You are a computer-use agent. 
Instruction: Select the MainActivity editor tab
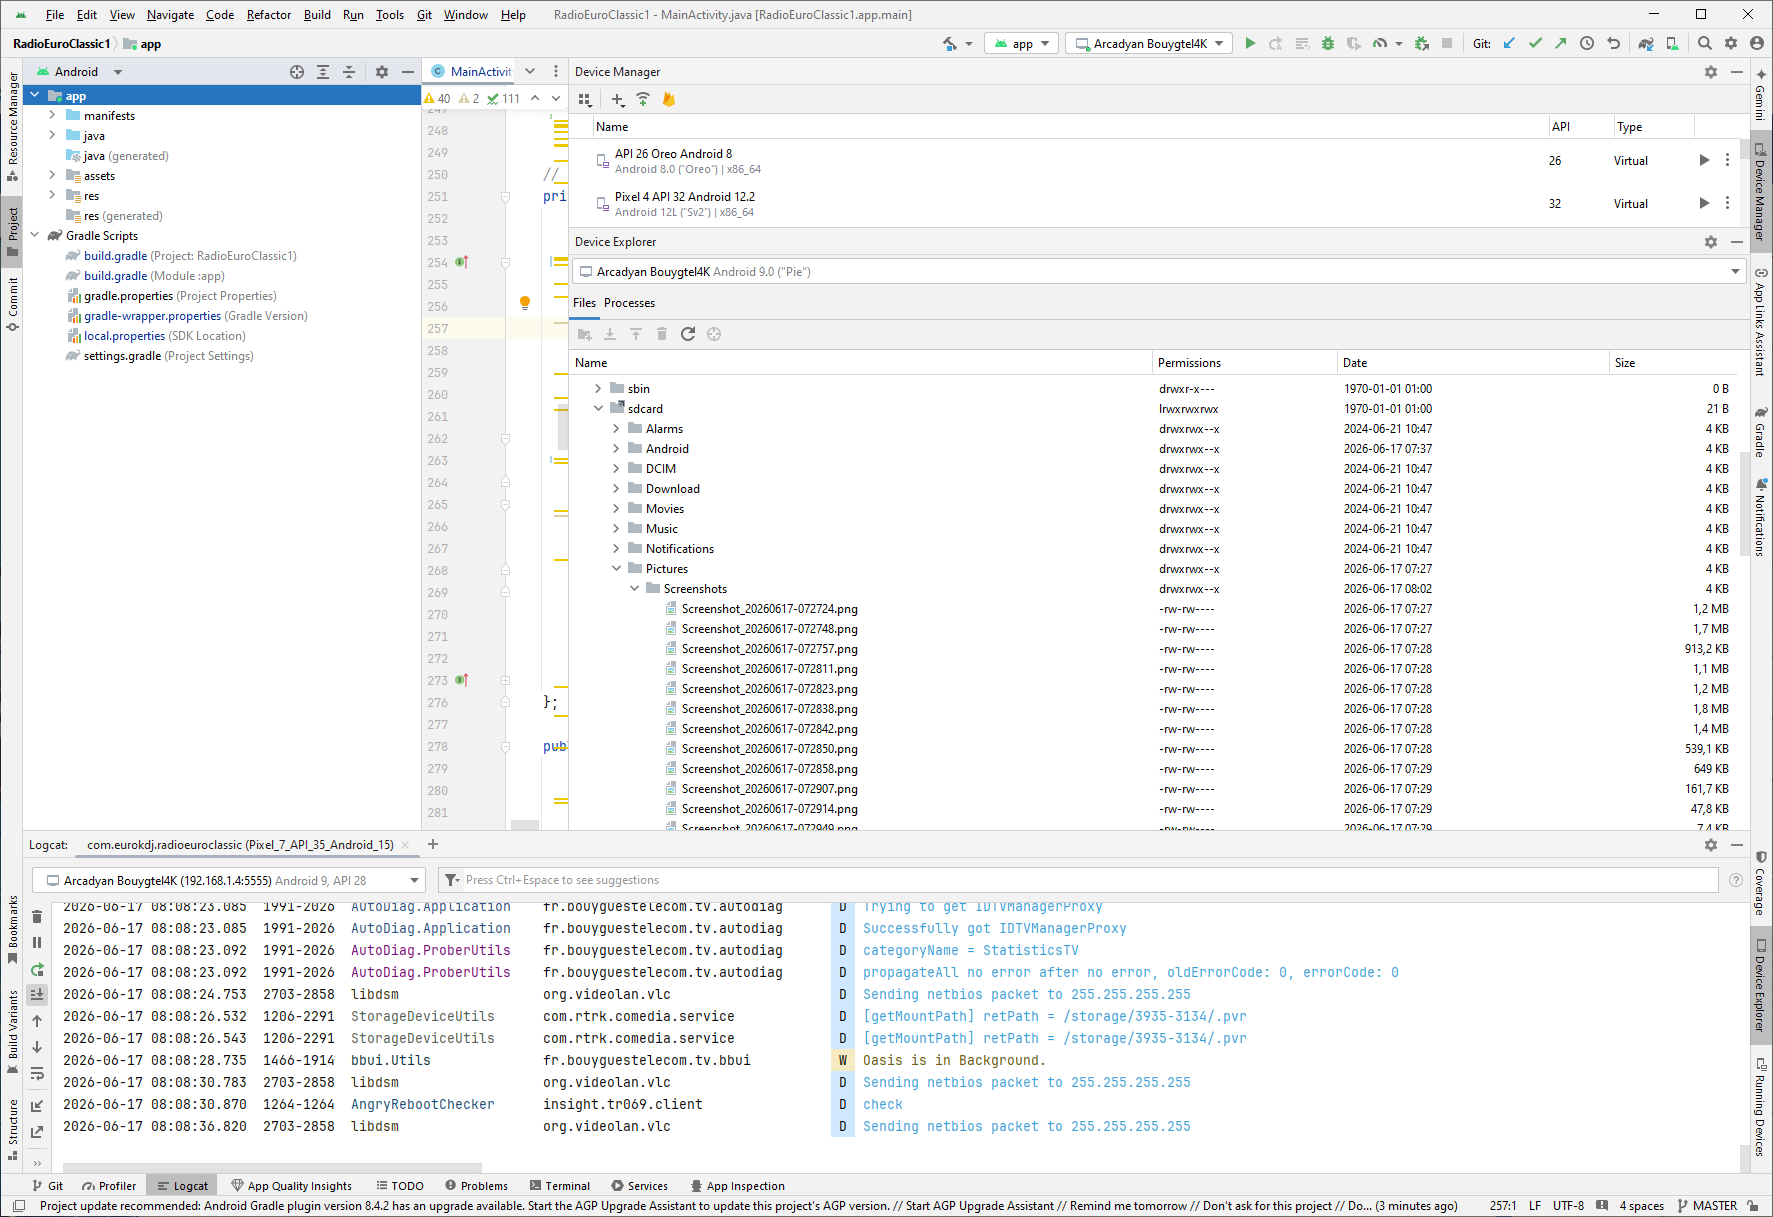472,72
